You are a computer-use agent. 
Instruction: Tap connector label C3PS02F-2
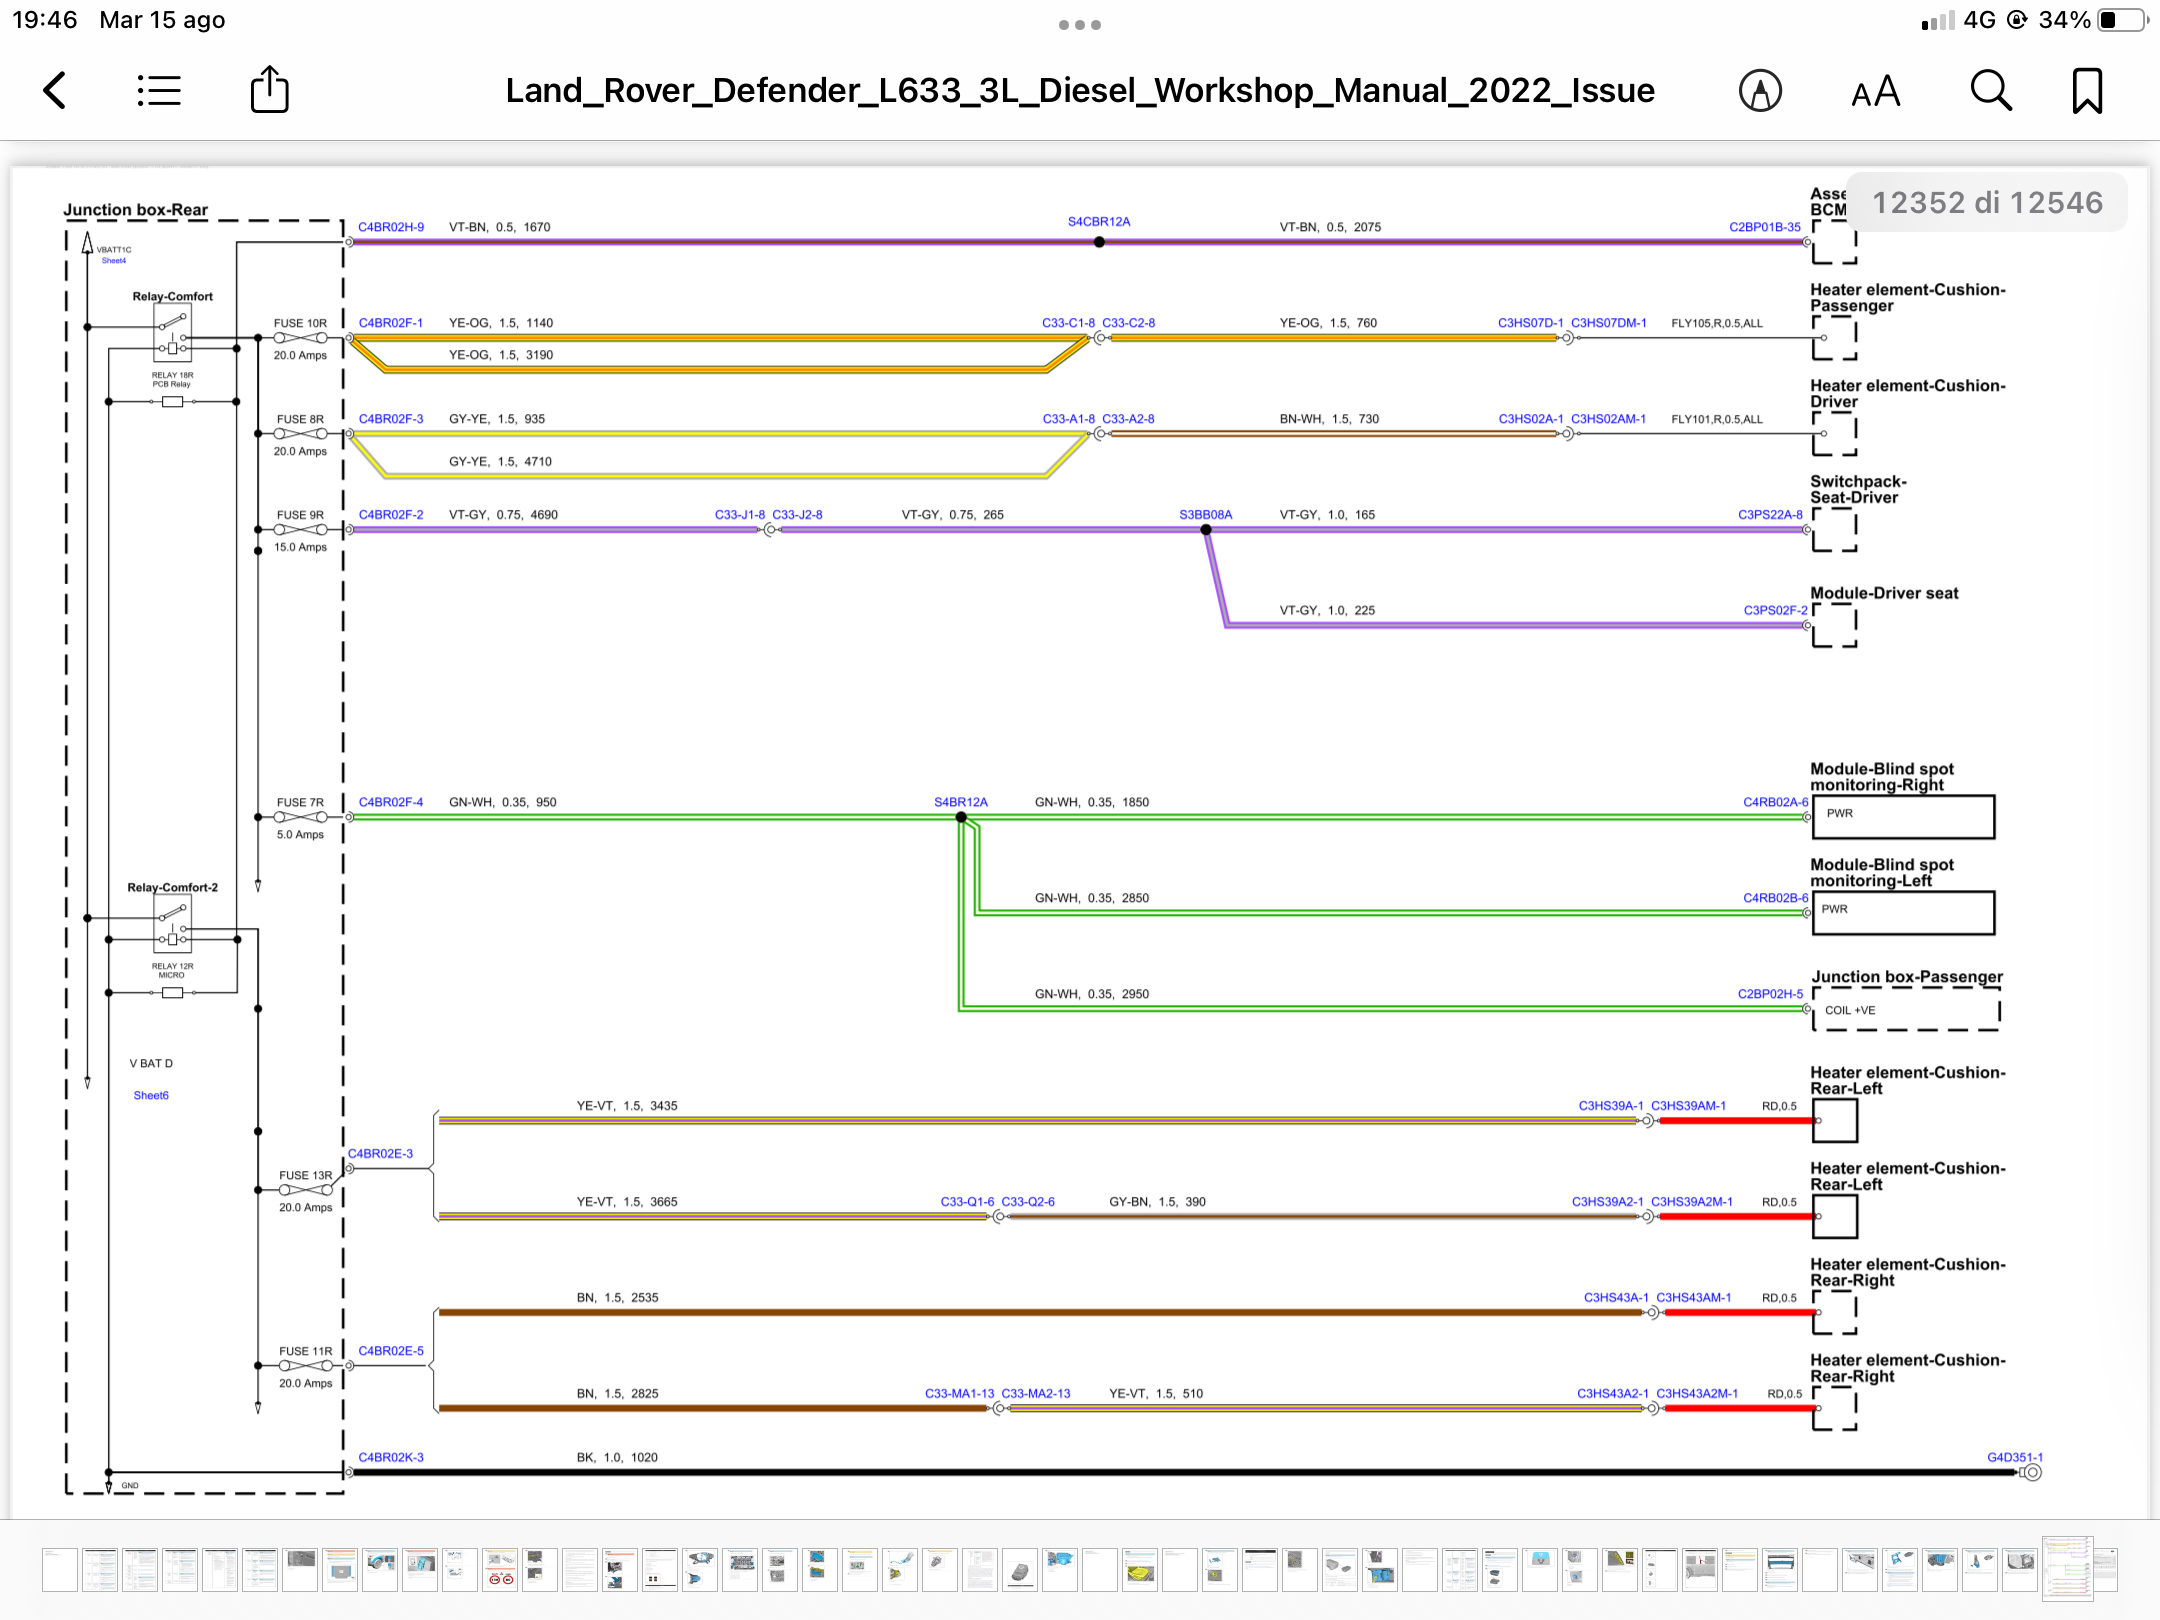pos(1775,610)
